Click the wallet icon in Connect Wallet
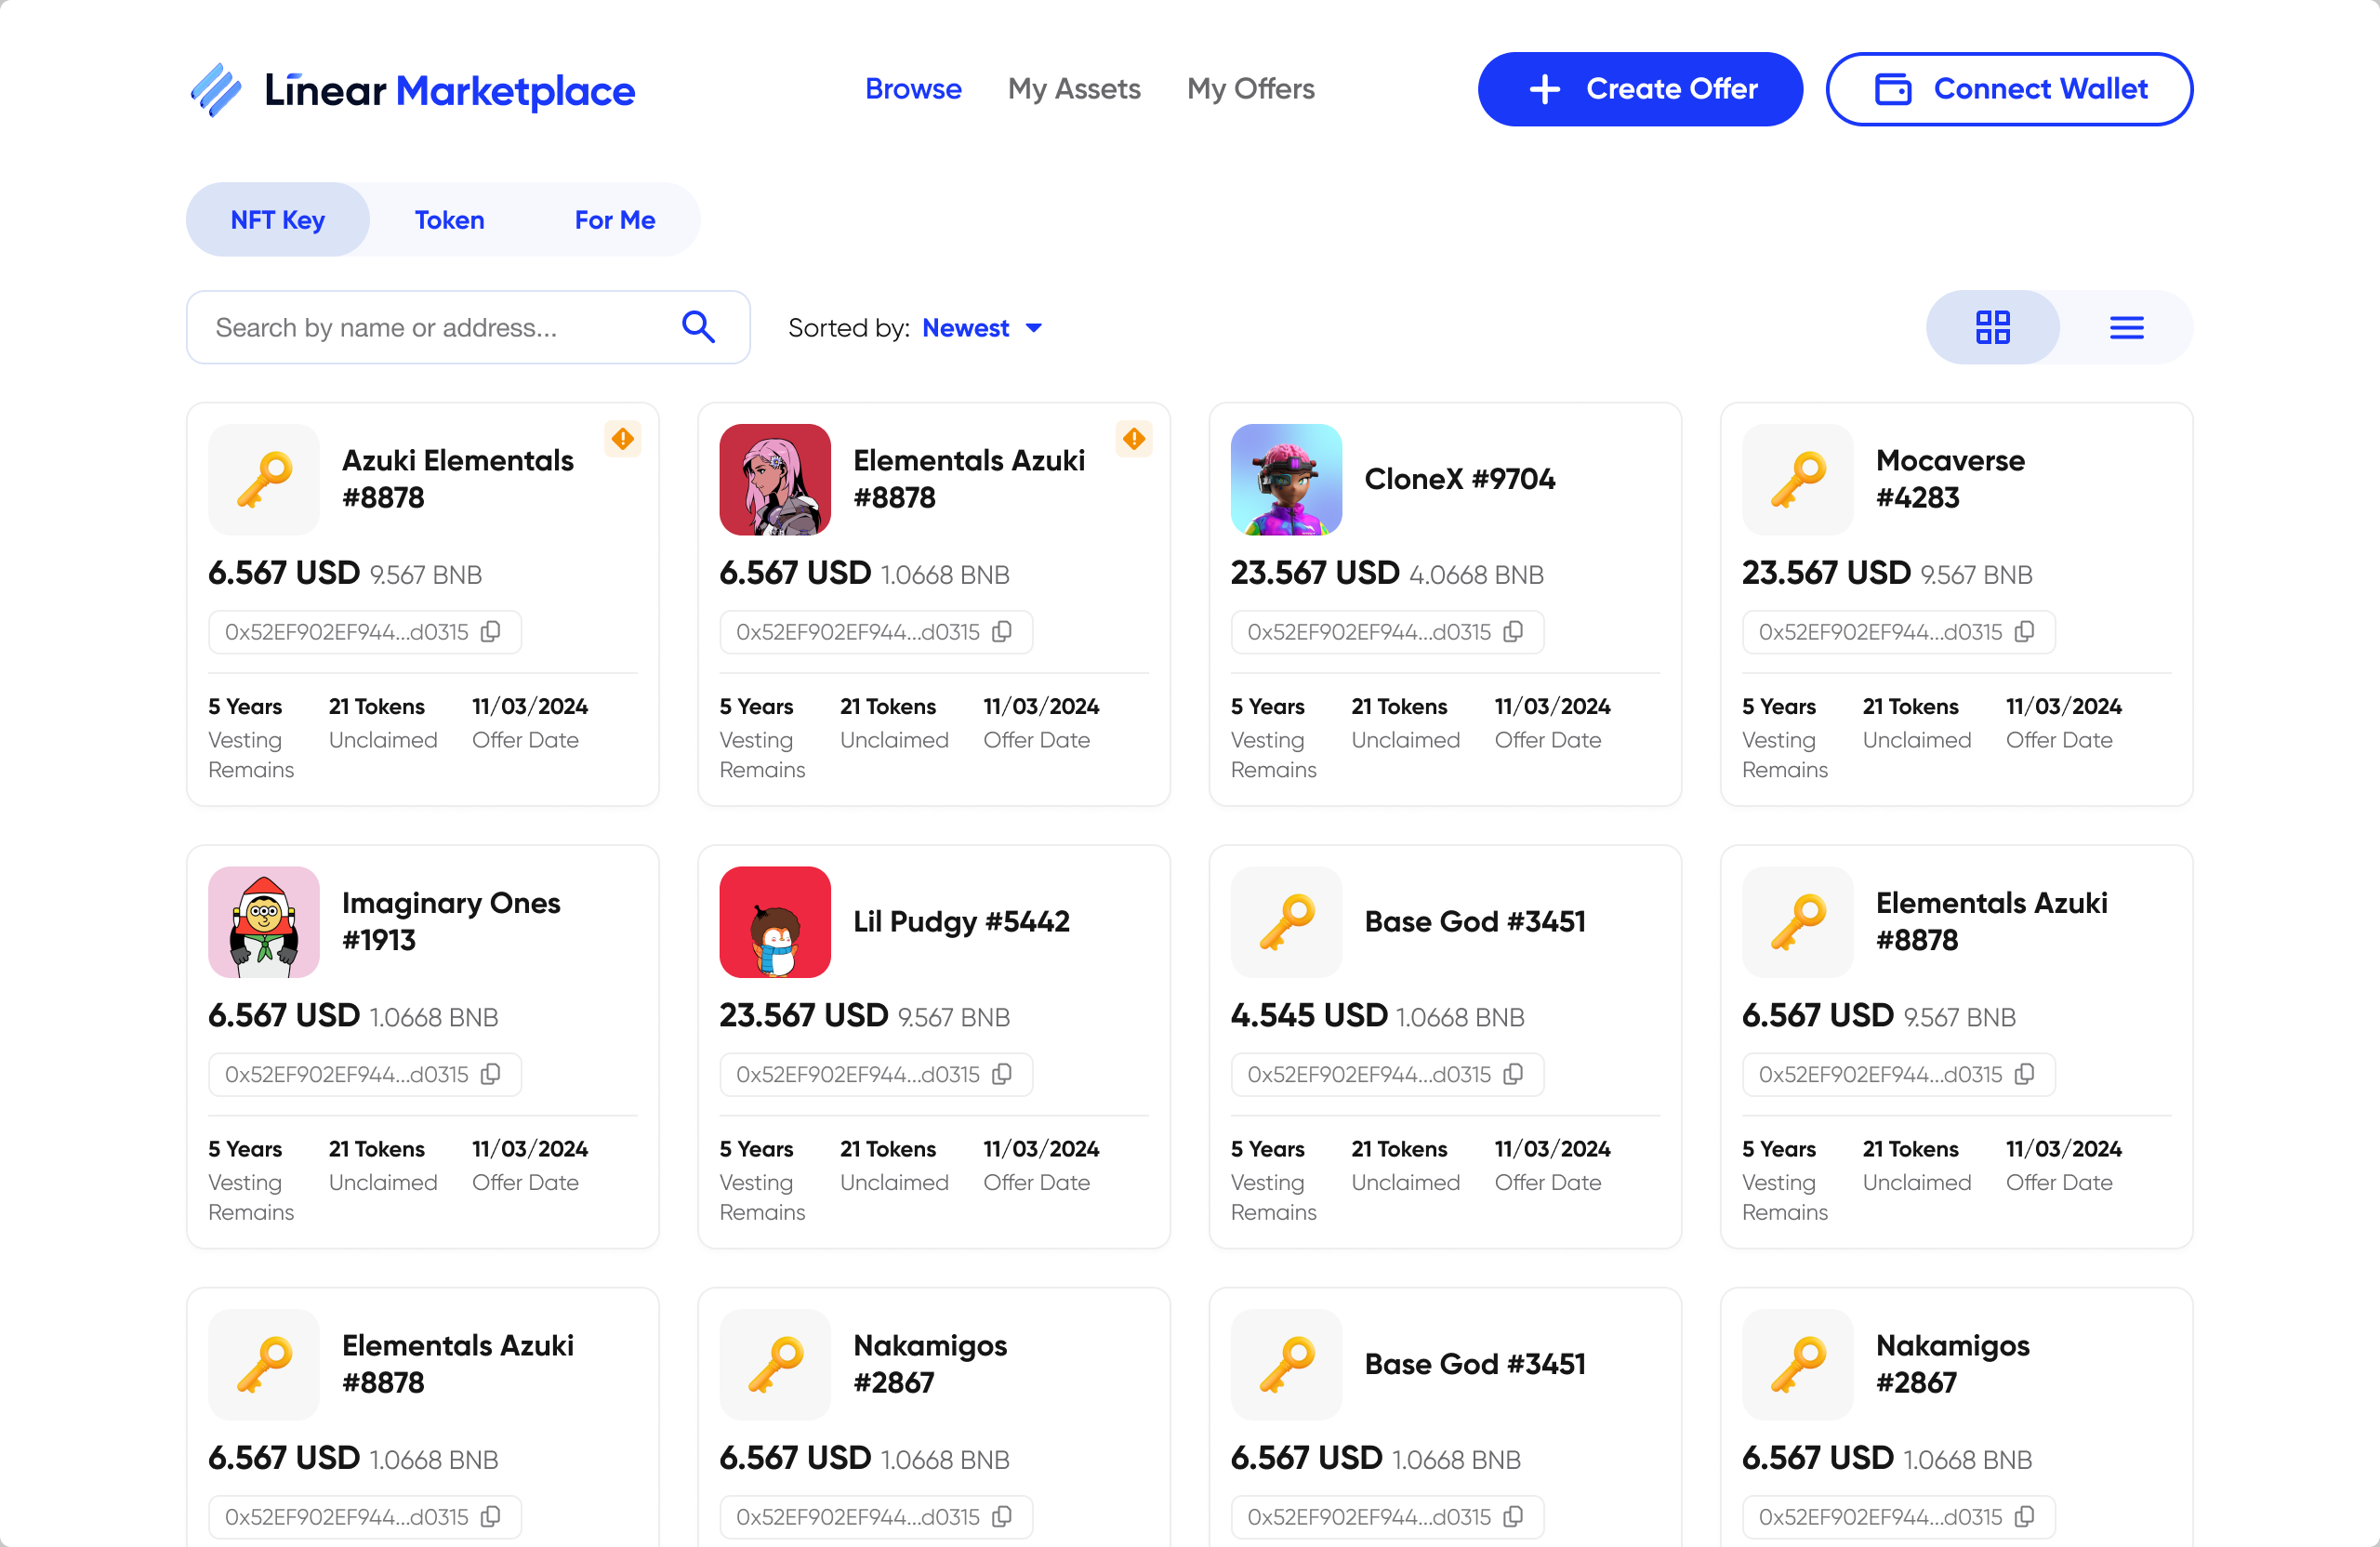This screenshot has height=1547, width=2380. point(1892,89)
